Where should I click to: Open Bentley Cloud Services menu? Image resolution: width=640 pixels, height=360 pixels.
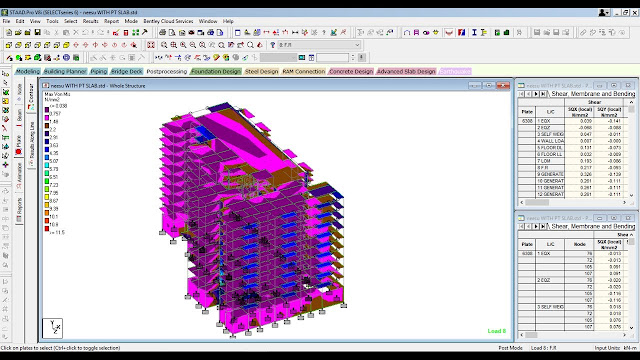[168, 21]
